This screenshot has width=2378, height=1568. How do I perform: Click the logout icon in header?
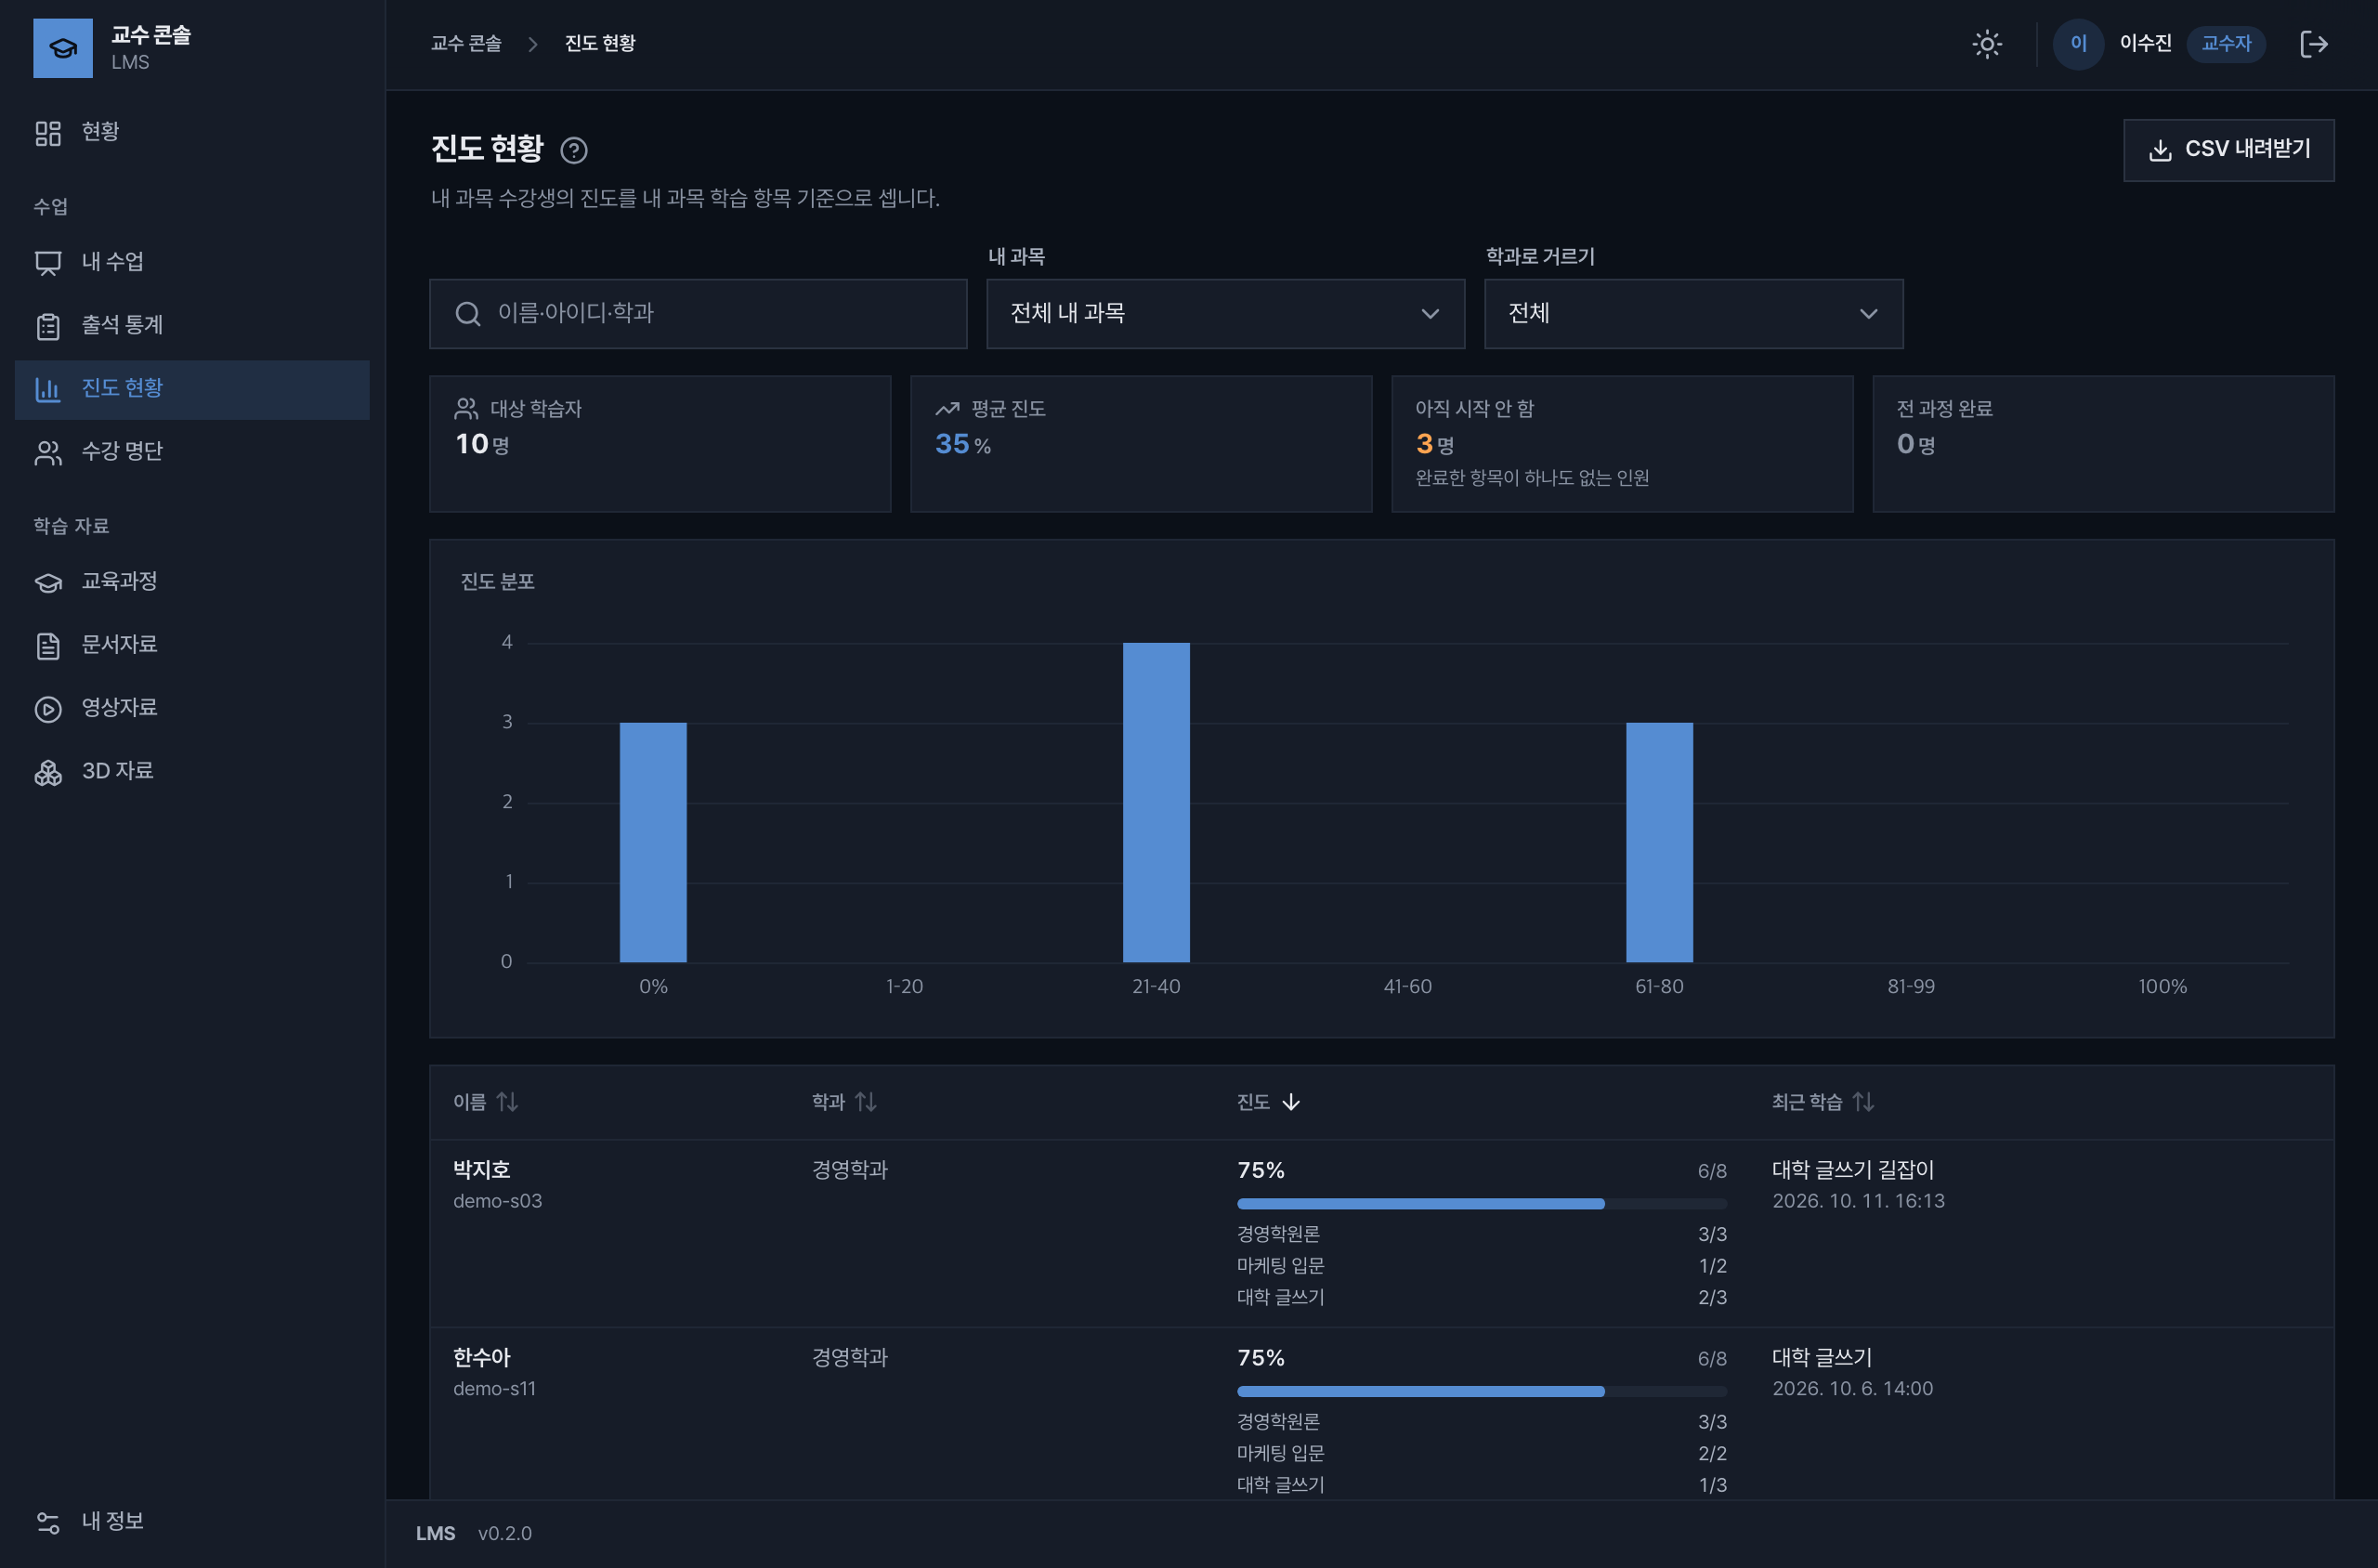point(2314,44)
